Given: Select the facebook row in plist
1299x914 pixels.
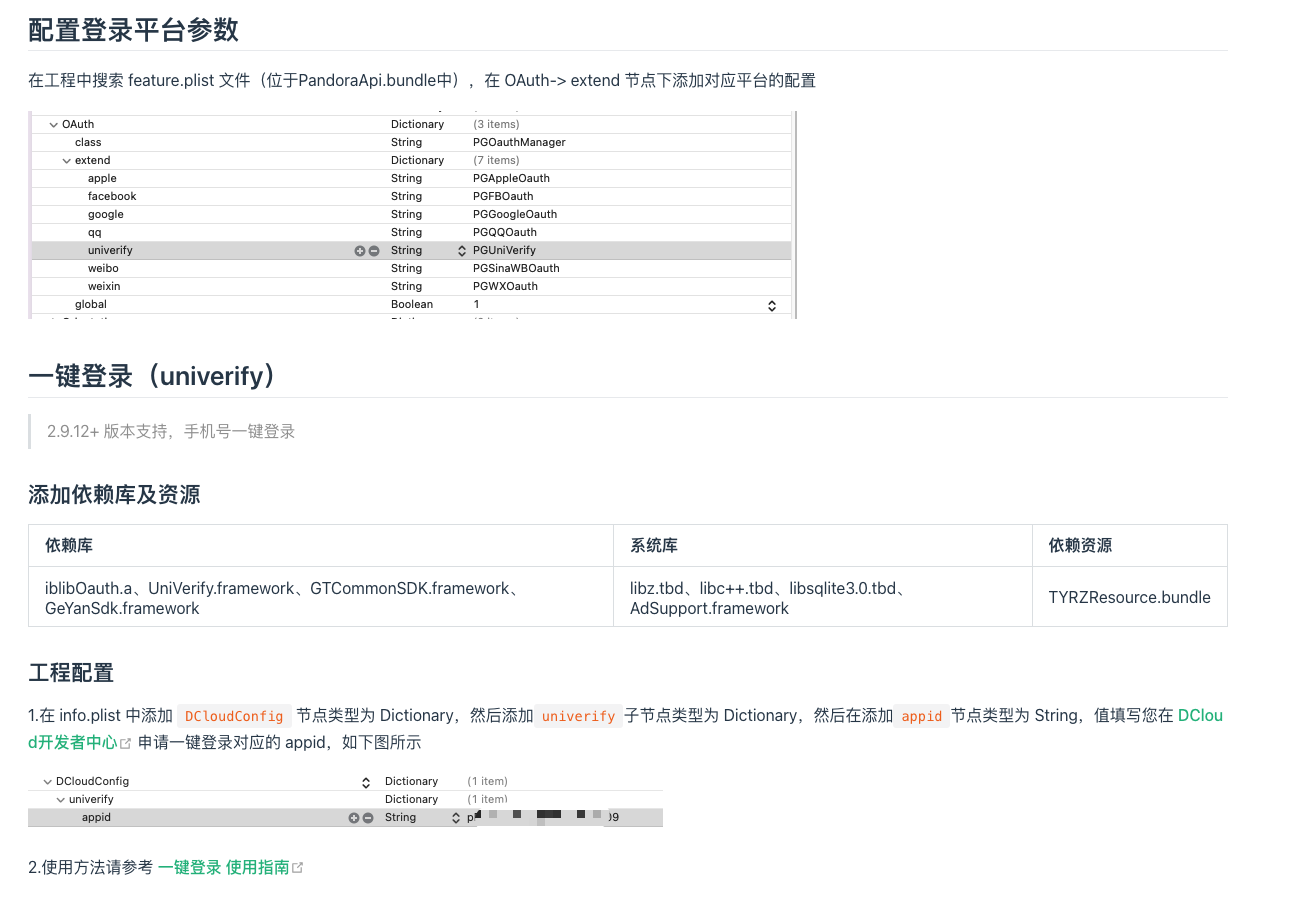Looking at the screenshot, I should point(112,197).
